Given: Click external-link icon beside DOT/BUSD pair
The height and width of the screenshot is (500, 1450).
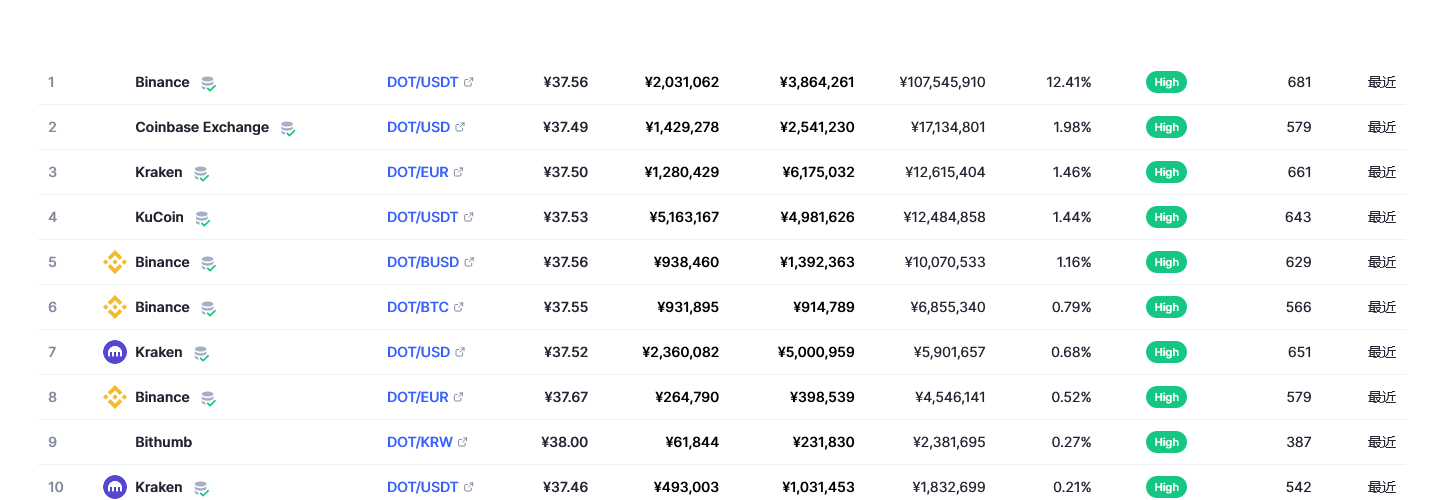Looking at the screenshot, I should point(469,262).
